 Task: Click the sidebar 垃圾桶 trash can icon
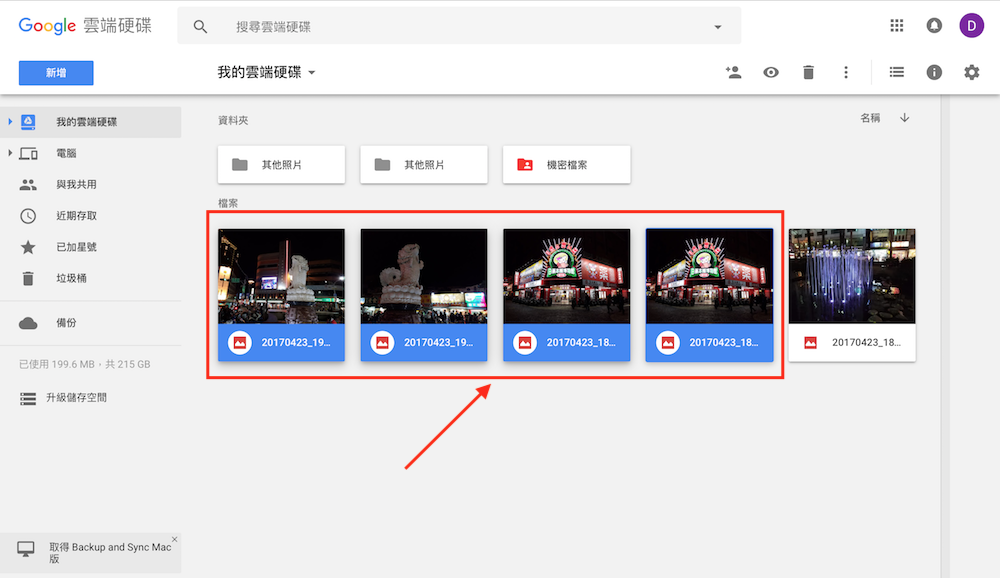pos(28,278)
